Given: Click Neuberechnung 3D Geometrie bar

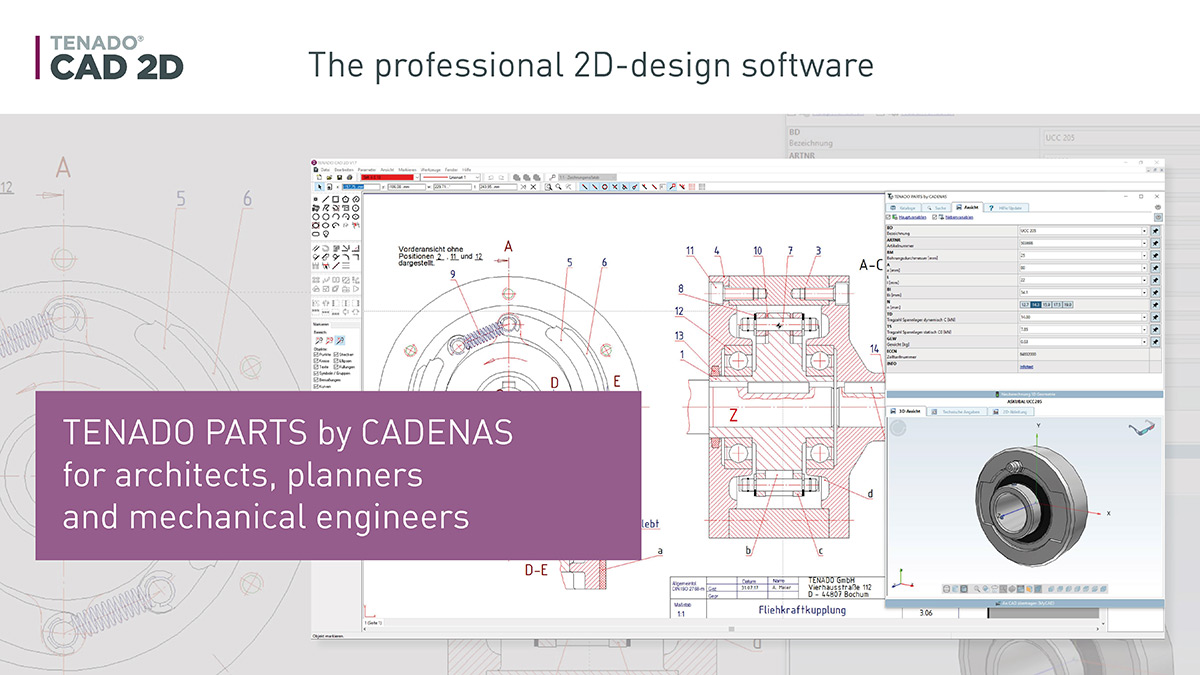Looking at the screenshot, I should (x=1025, y=394).
